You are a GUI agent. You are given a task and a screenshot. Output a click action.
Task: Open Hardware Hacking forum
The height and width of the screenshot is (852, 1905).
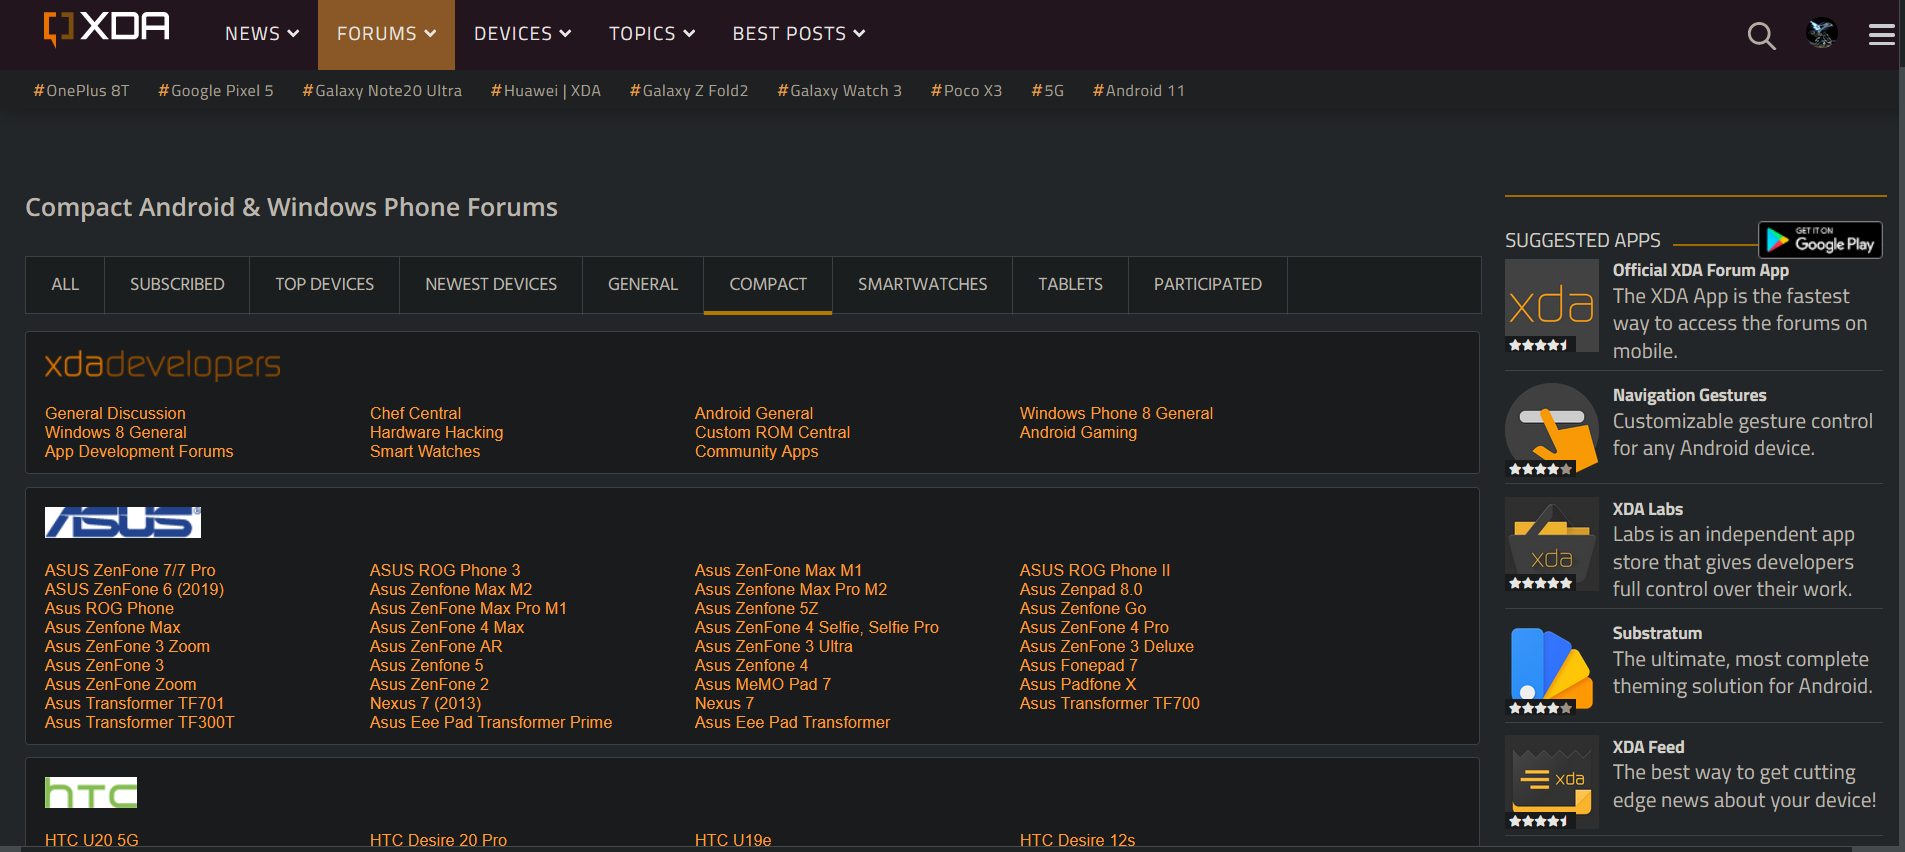pyautogui.click(x=436, y=432)
